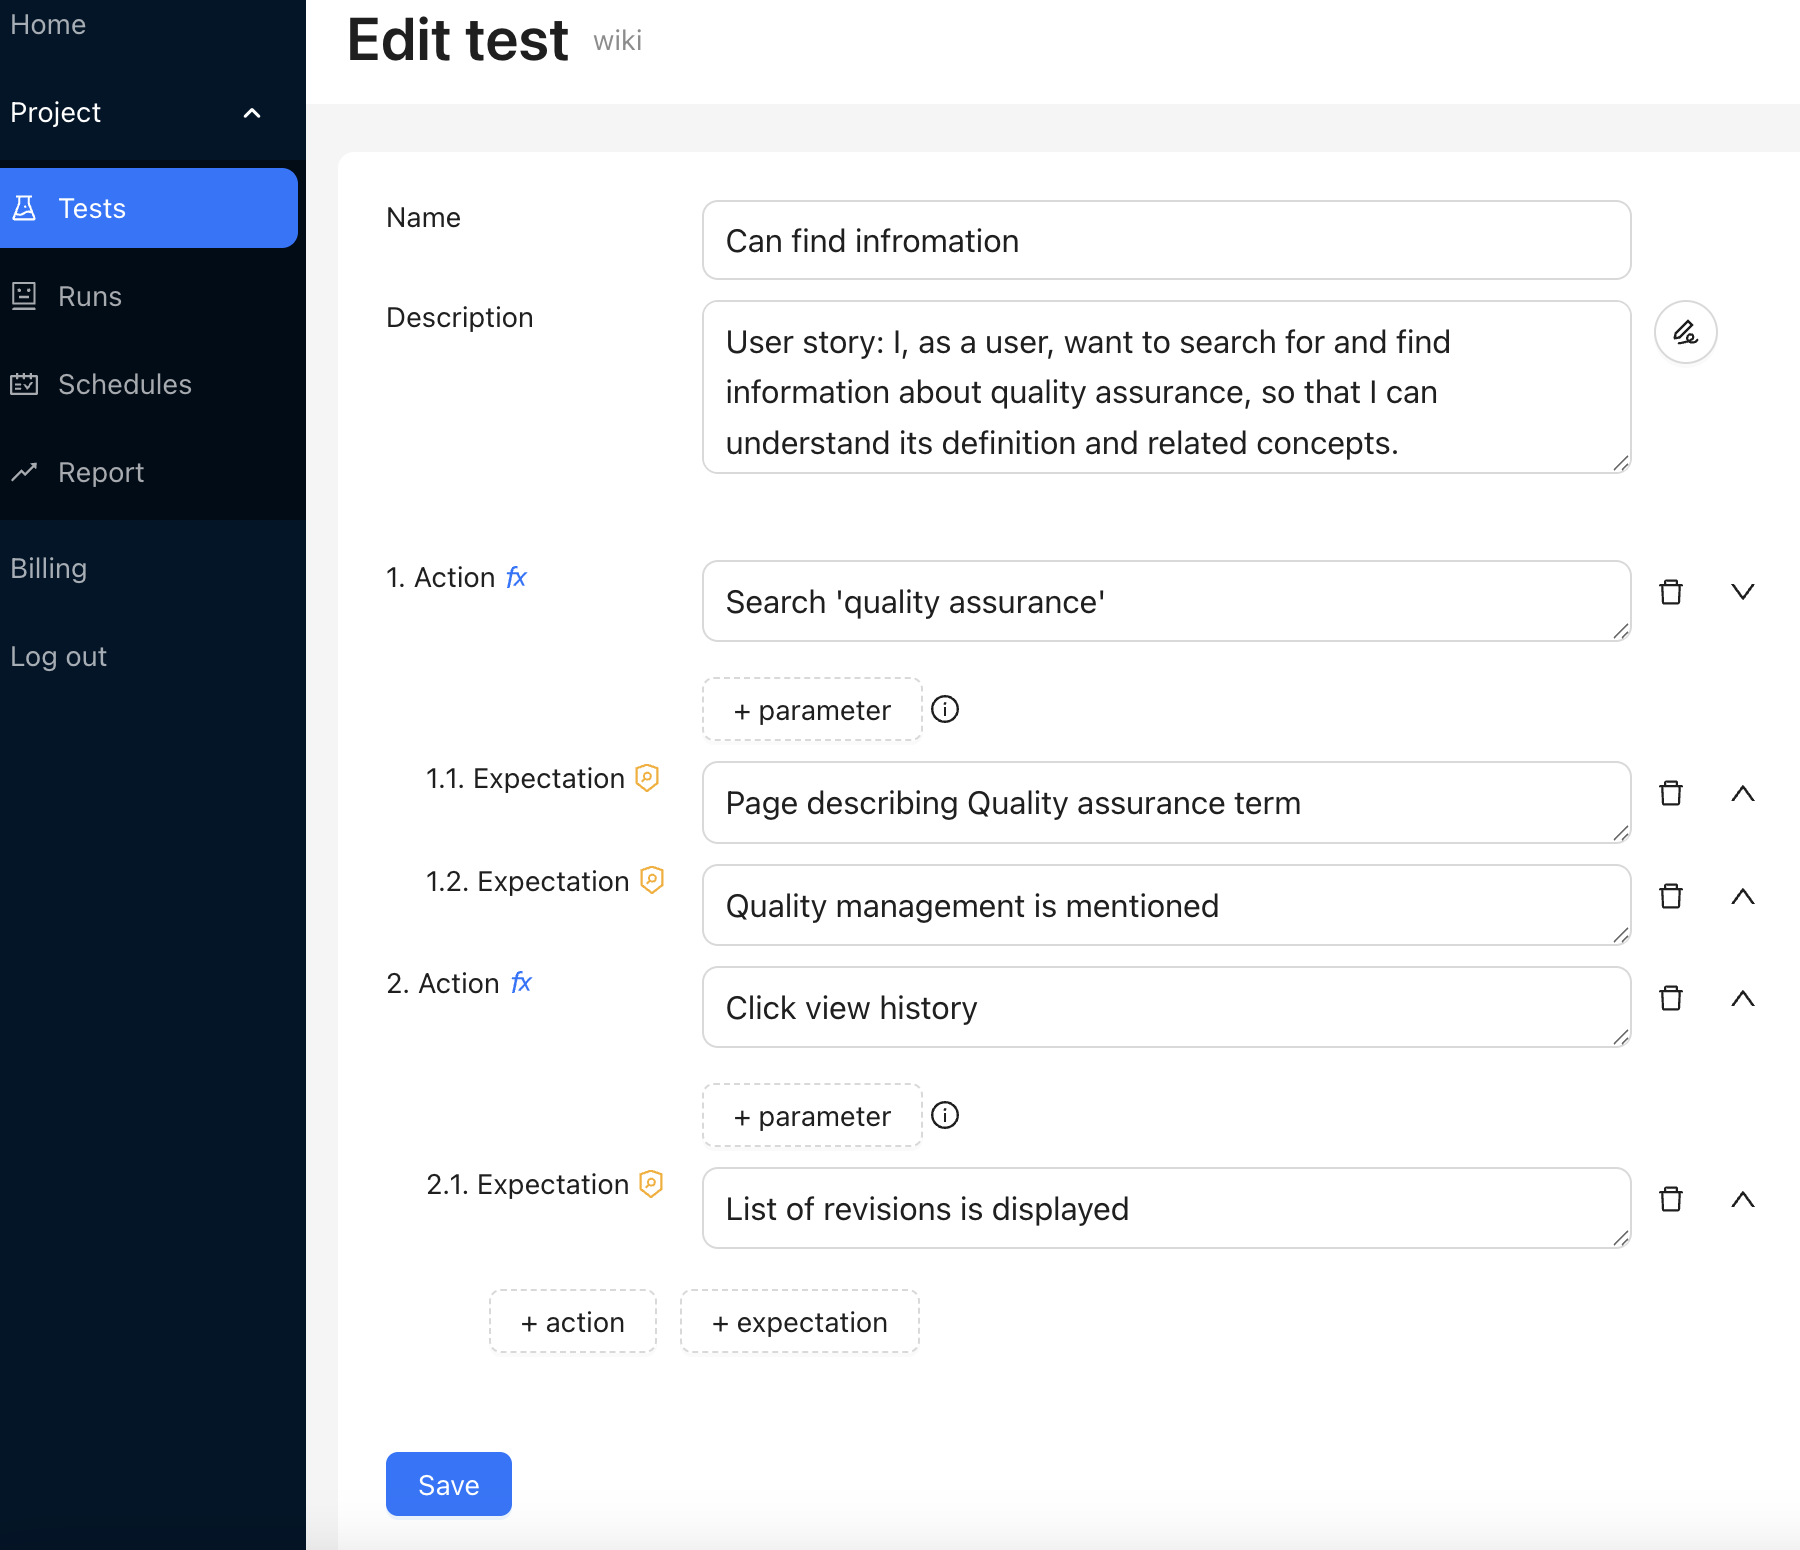Delete Expectation 1.2 via trash icon
The height and width of the screenshot is (1550, 1800).
pyautogui.click(x=1671, y=896)
